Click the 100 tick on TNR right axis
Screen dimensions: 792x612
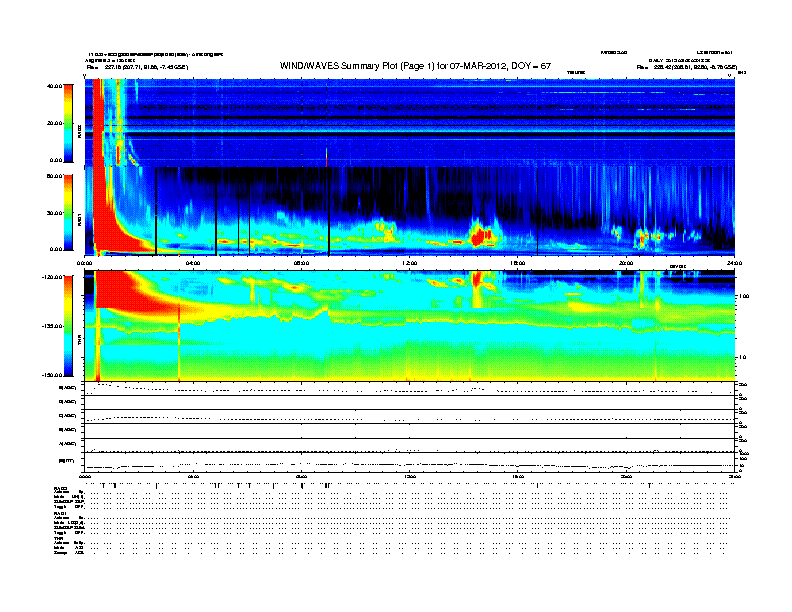pos(744,296)
